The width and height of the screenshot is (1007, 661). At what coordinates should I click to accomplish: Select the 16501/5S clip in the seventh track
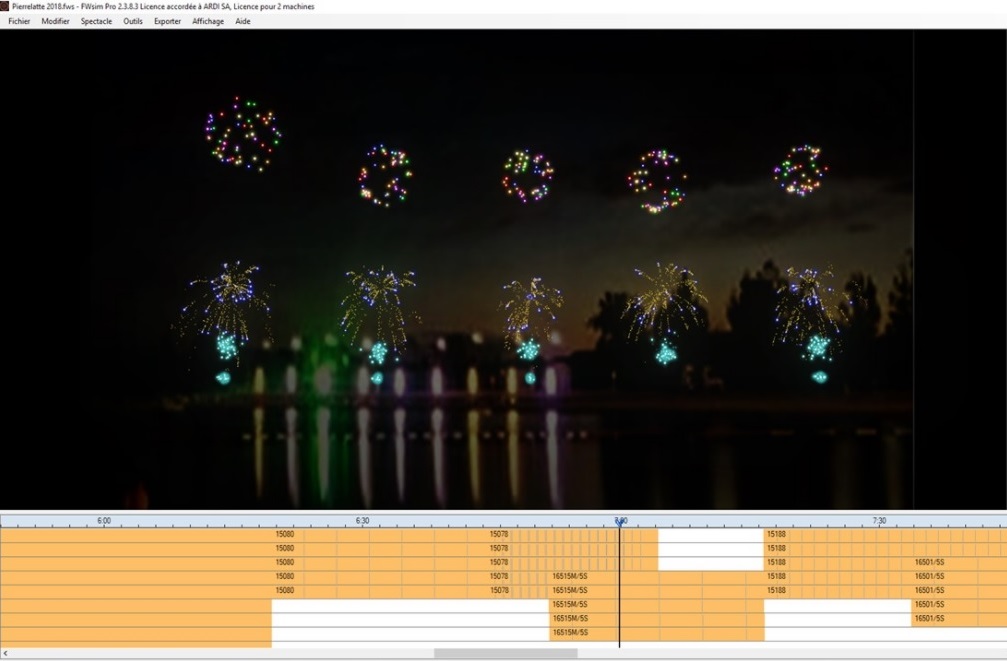tap(929, 619)
